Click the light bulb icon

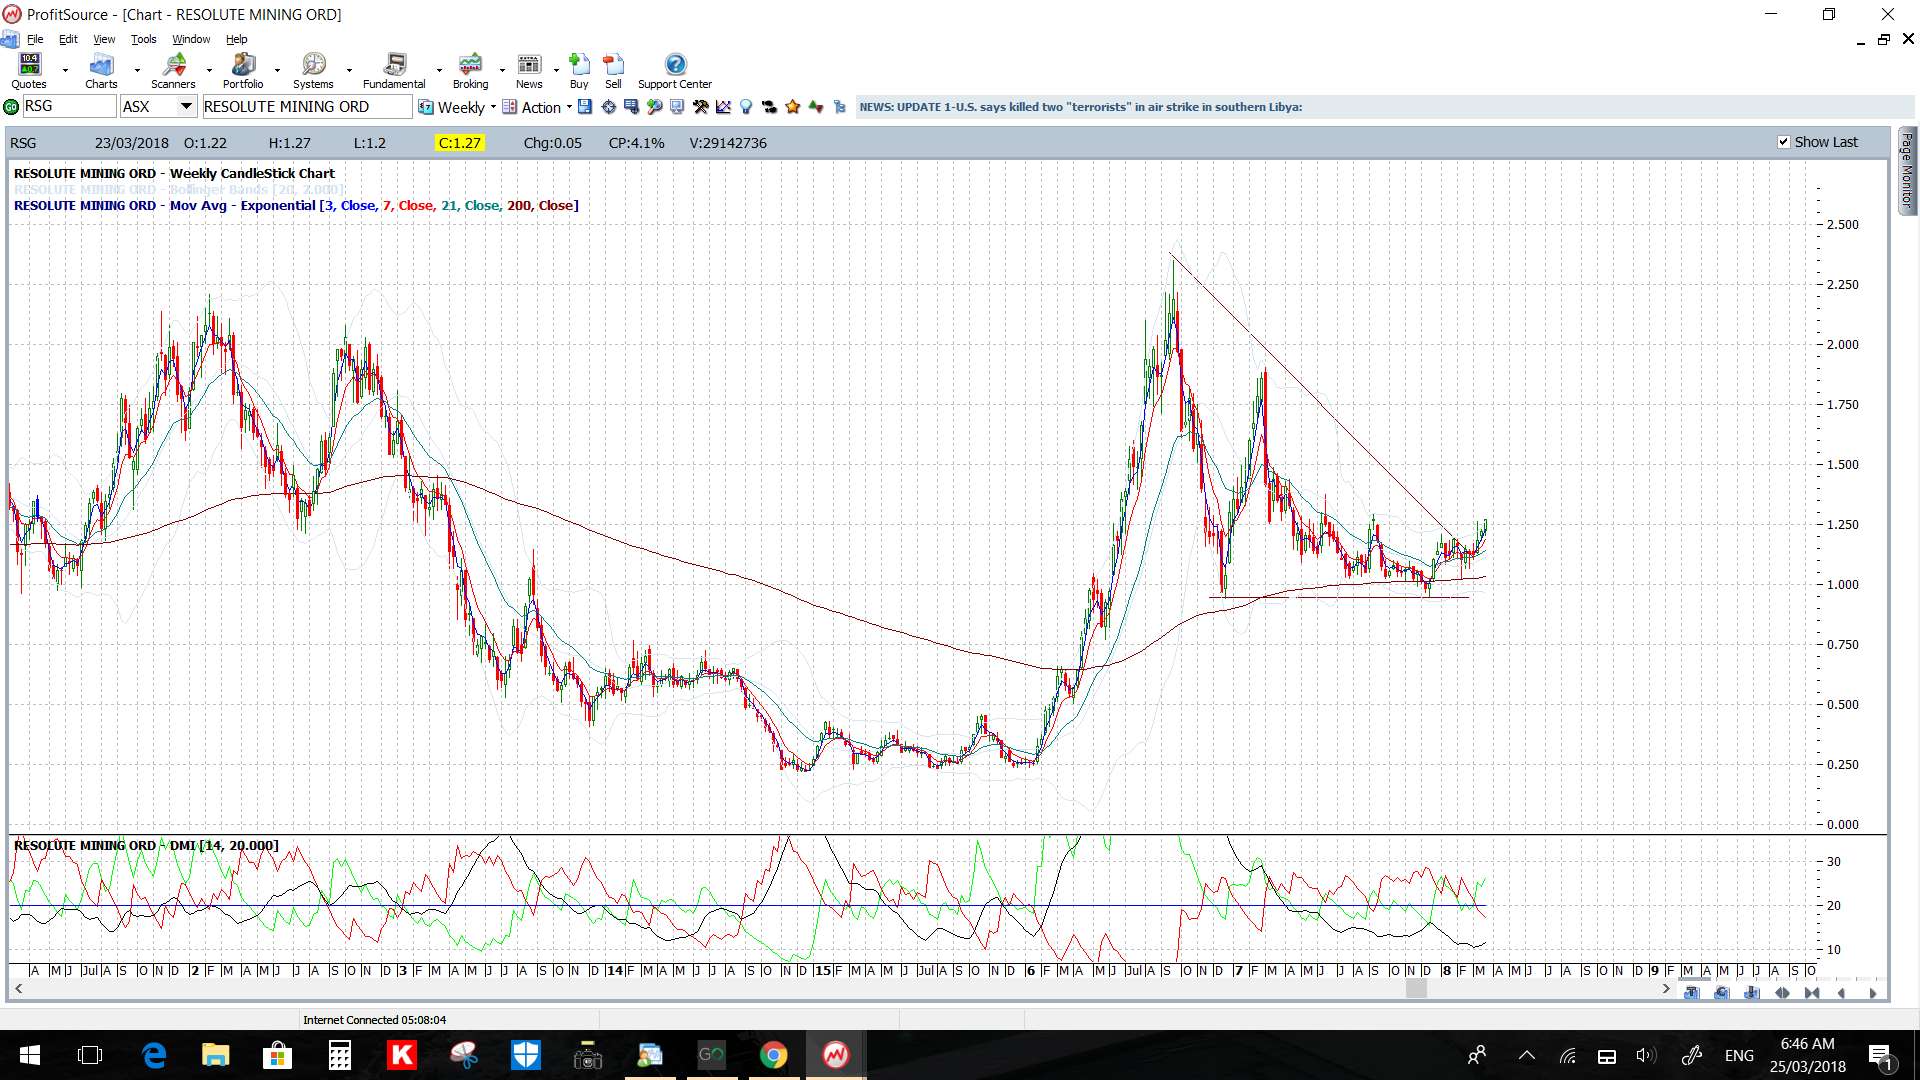coord(746,107)
